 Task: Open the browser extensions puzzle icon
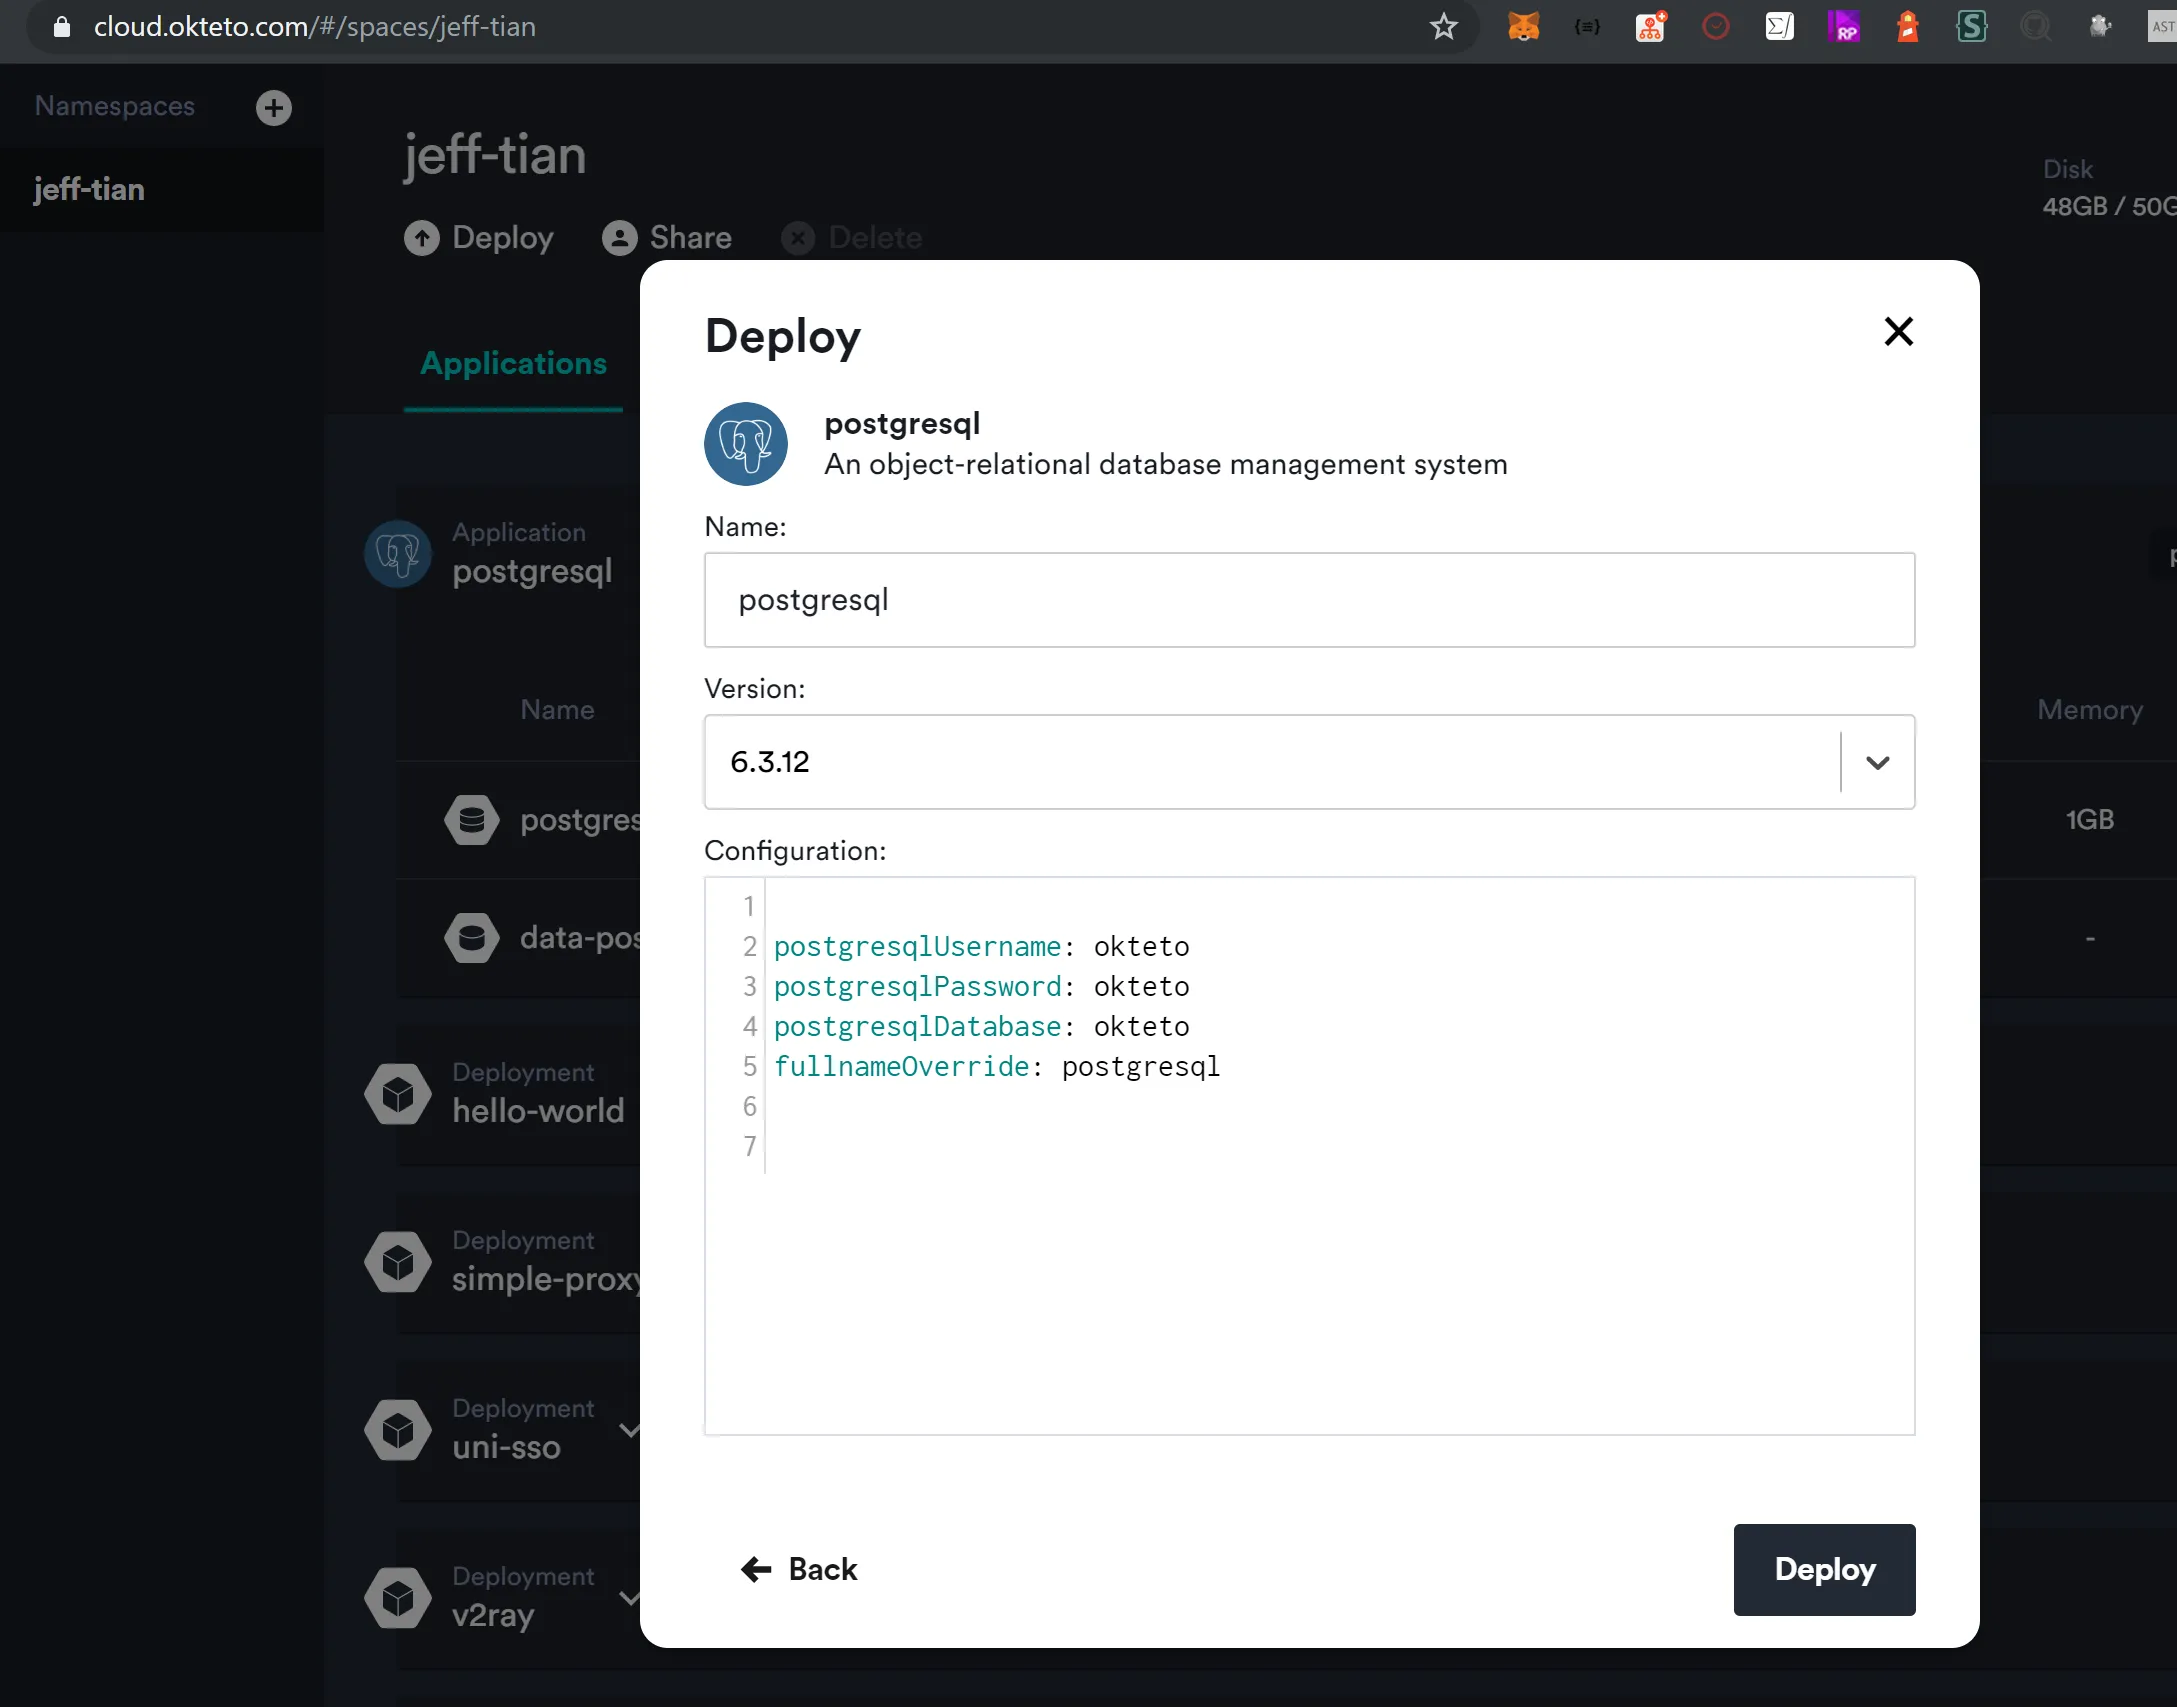2099,27
